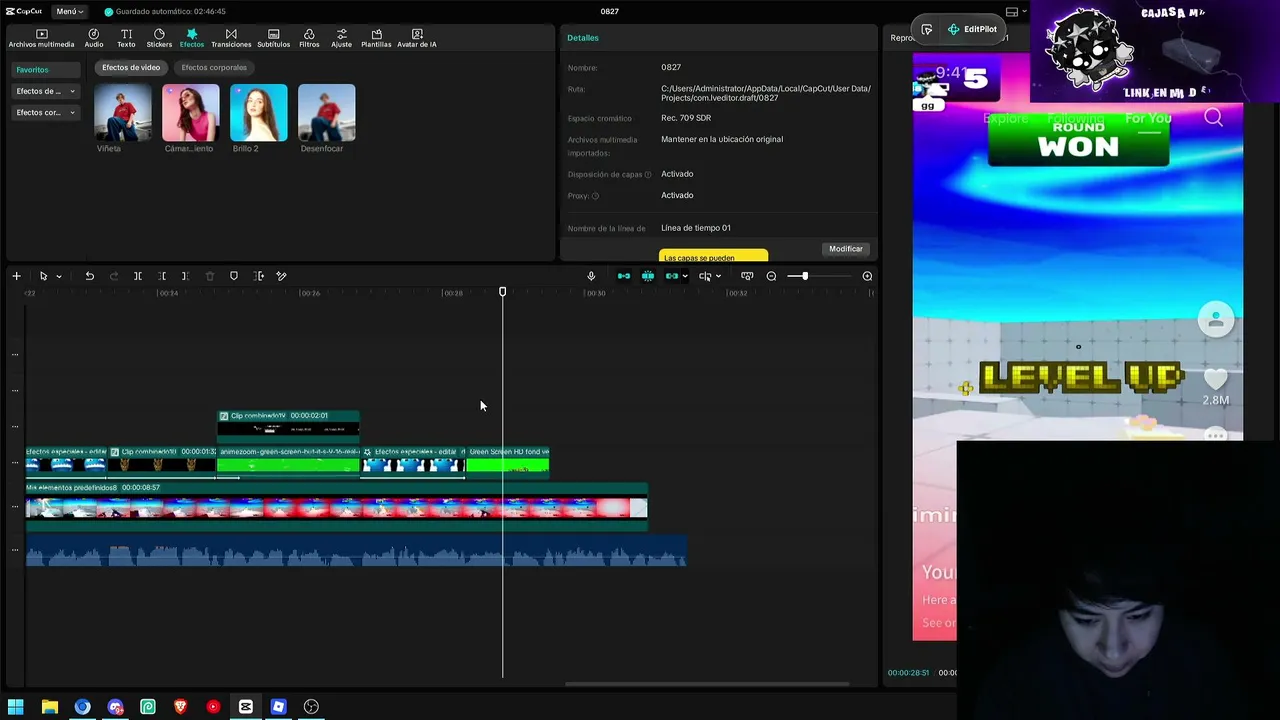Click the captions display icon in timeline toolbar
The height and width of the screenshot is (720, 1280).
coord(747,276)
